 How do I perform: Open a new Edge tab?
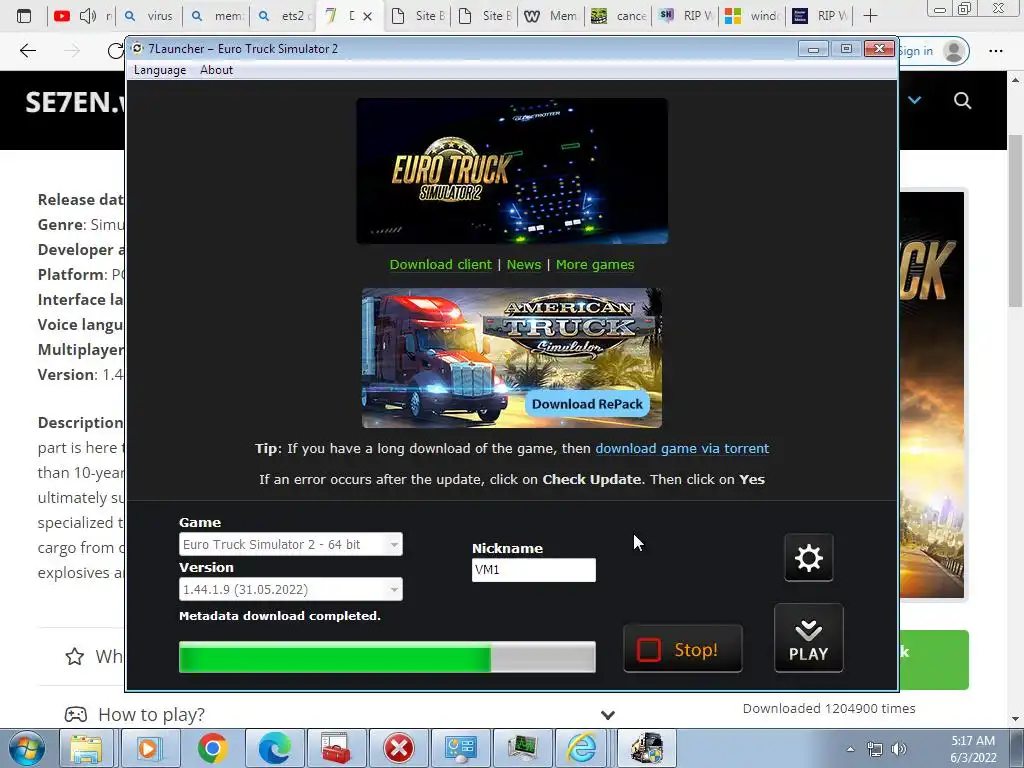pos(871,16)
